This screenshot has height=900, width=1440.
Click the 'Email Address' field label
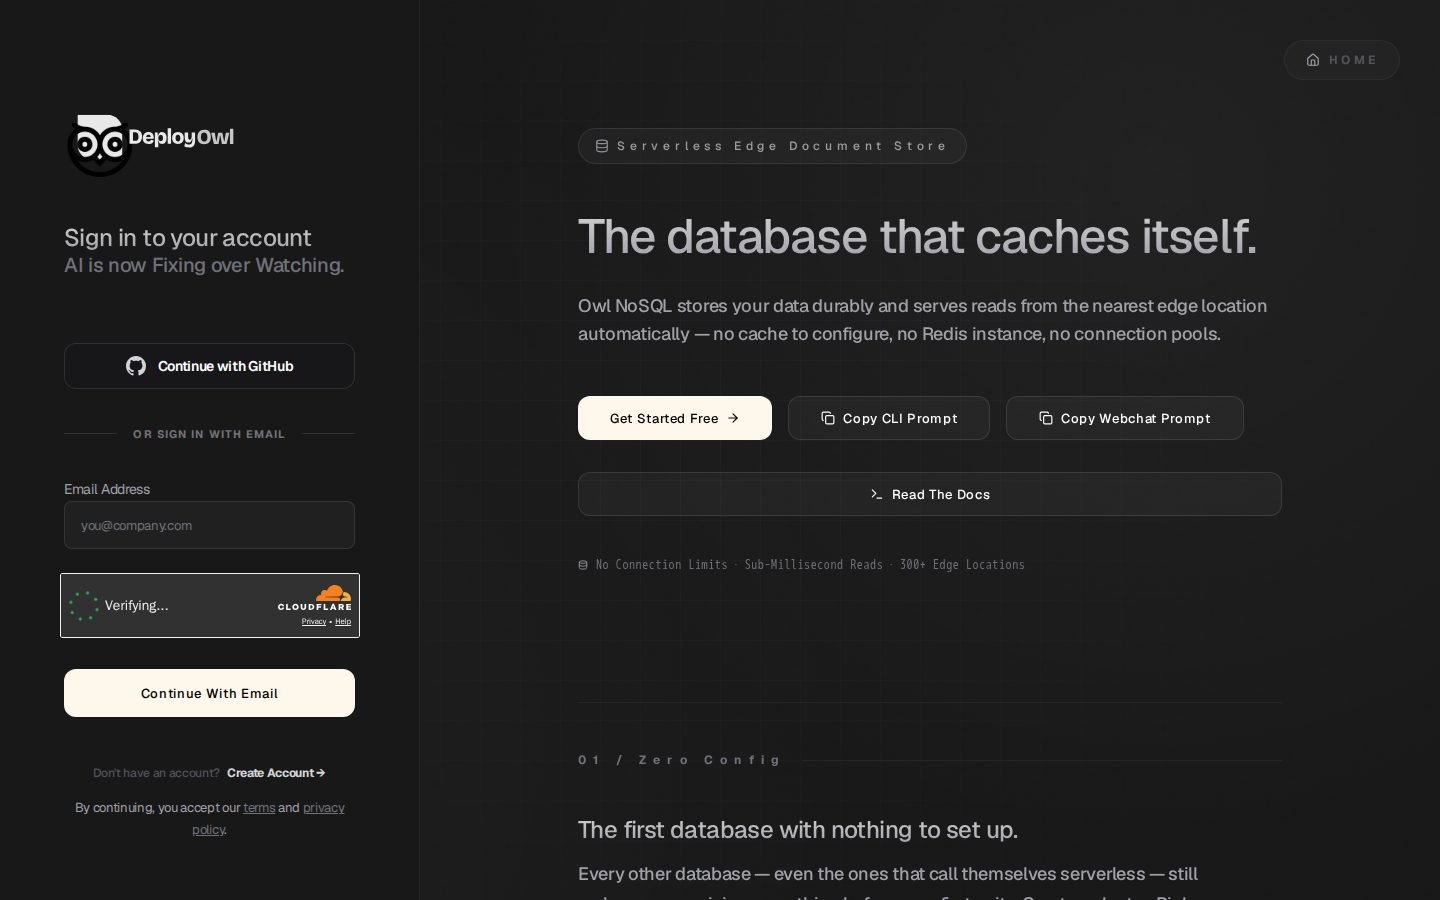(x=107, y=489)
